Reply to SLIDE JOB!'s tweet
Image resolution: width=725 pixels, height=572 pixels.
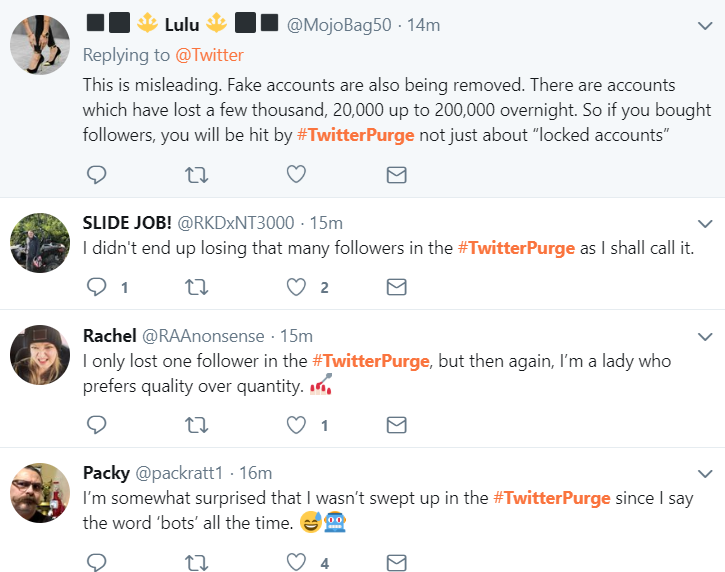point(97,287)
